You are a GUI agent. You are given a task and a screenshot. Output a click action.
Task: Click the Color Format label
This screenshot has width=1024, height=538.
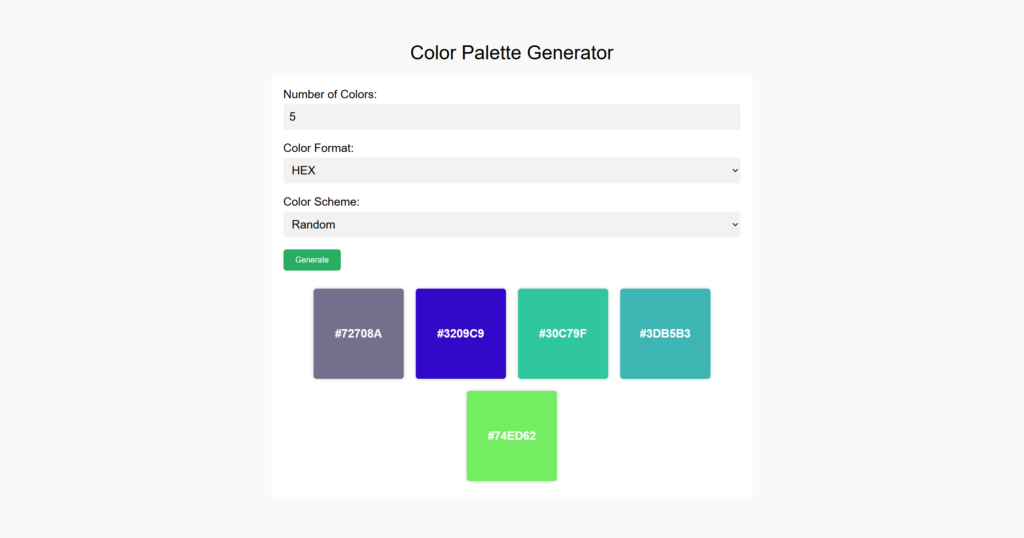click(318, 148)
